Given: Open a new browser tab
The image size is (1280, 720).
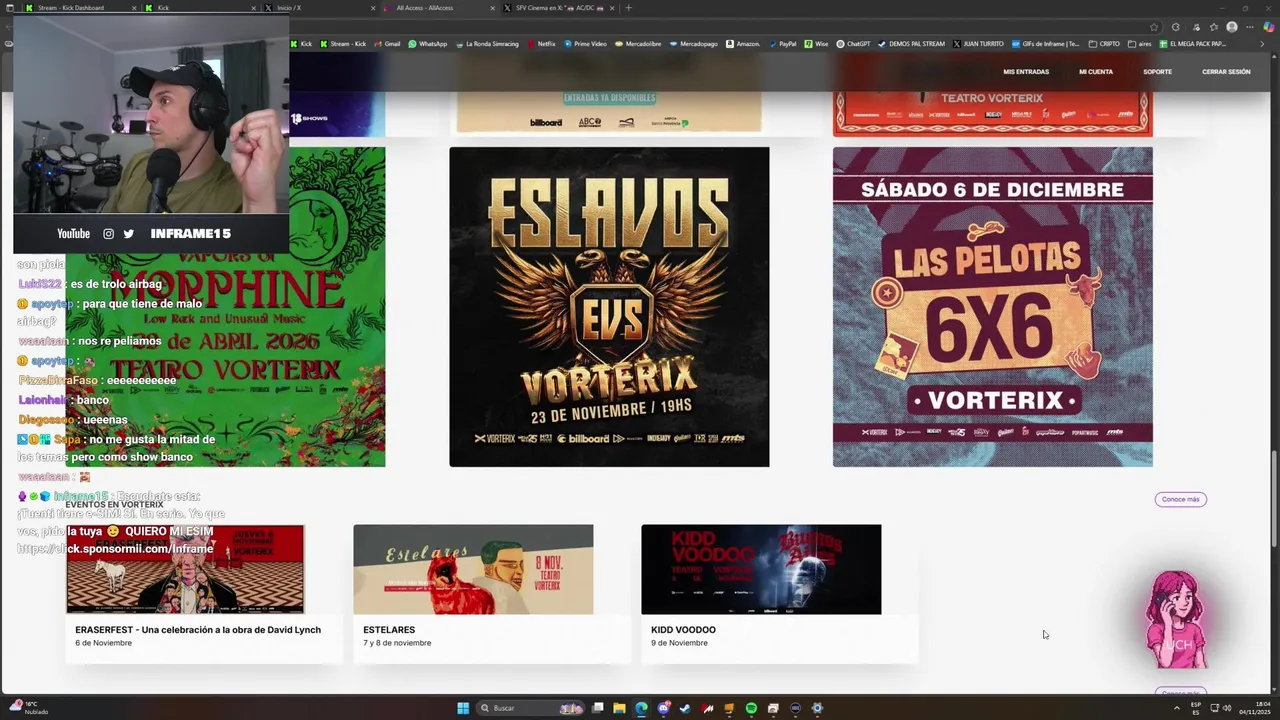Looking at the screenshot, I should click(x=628, y=8).
